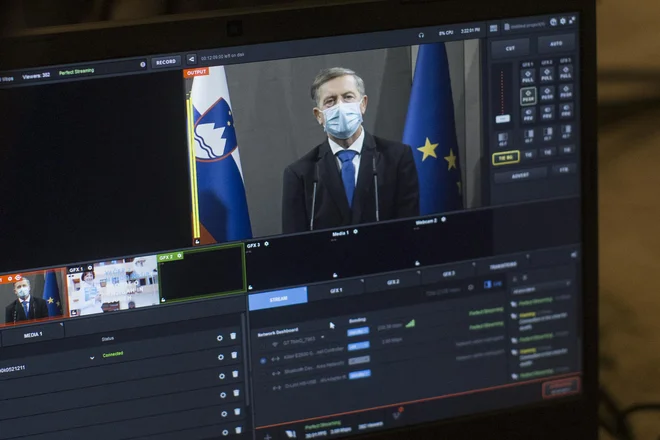
Task: Enable the yellow TIE BG button
Action: 506,158
